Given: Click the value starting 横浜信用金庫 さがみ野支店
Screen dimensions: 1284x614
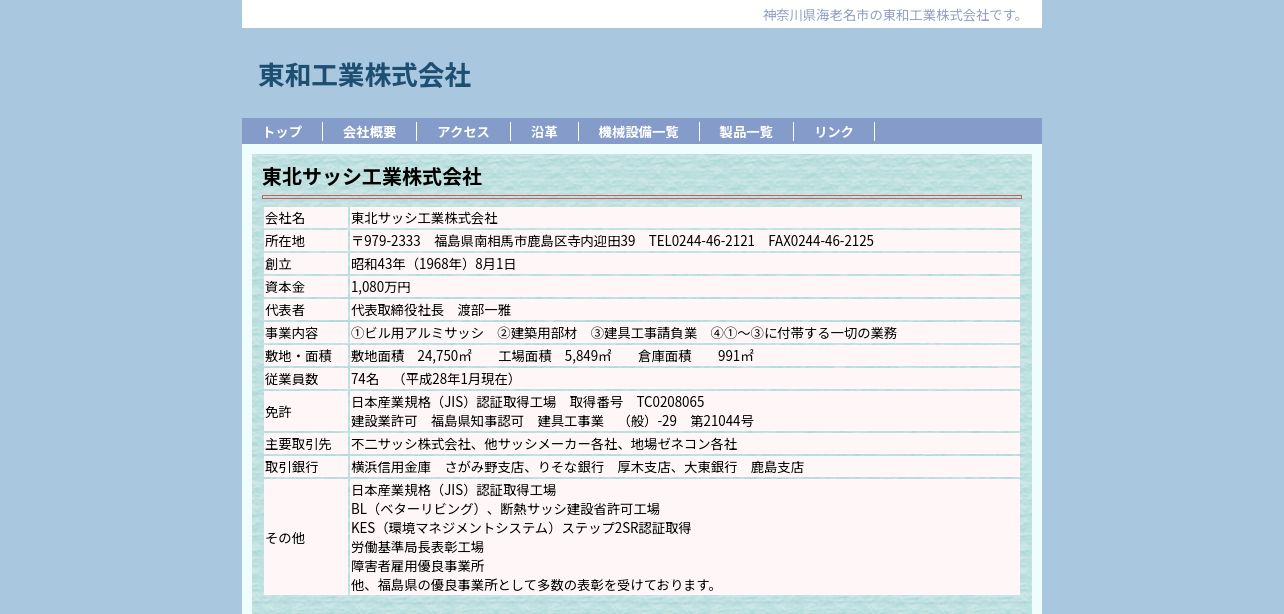Looking at the screenshot, I should (577, 467).
